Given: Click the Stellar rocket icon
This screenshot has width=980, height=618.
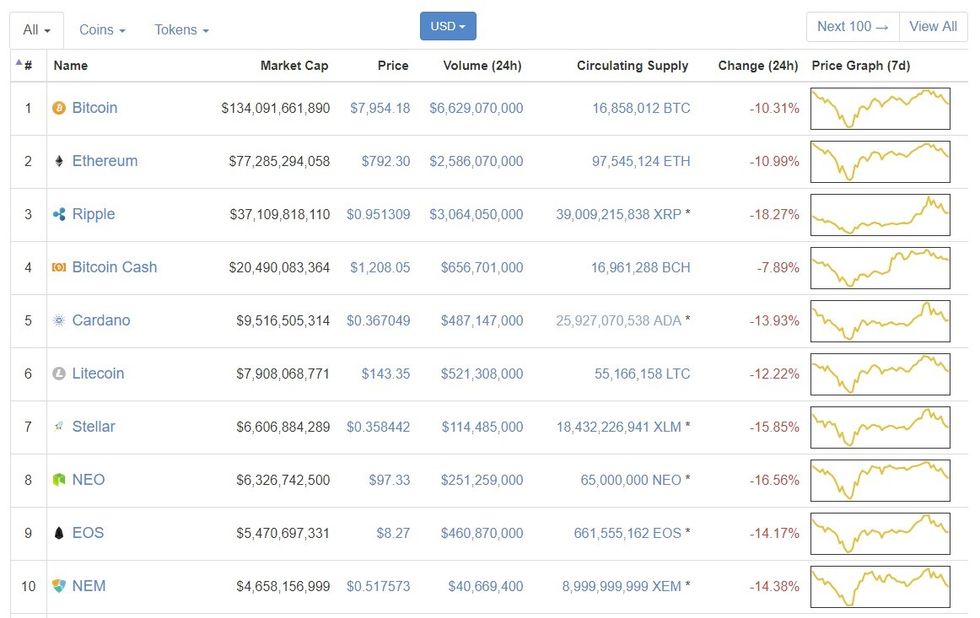Looking at the screenshot, I should [x=60, y=426].
